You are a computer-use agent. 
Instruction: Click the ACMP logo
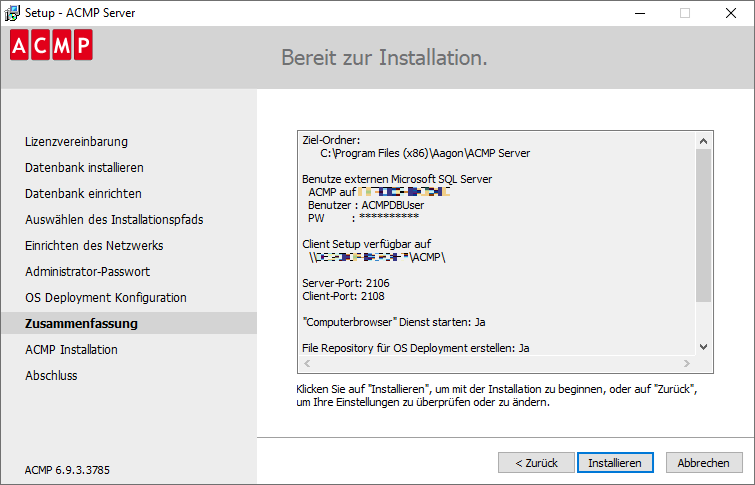[51, 45]
